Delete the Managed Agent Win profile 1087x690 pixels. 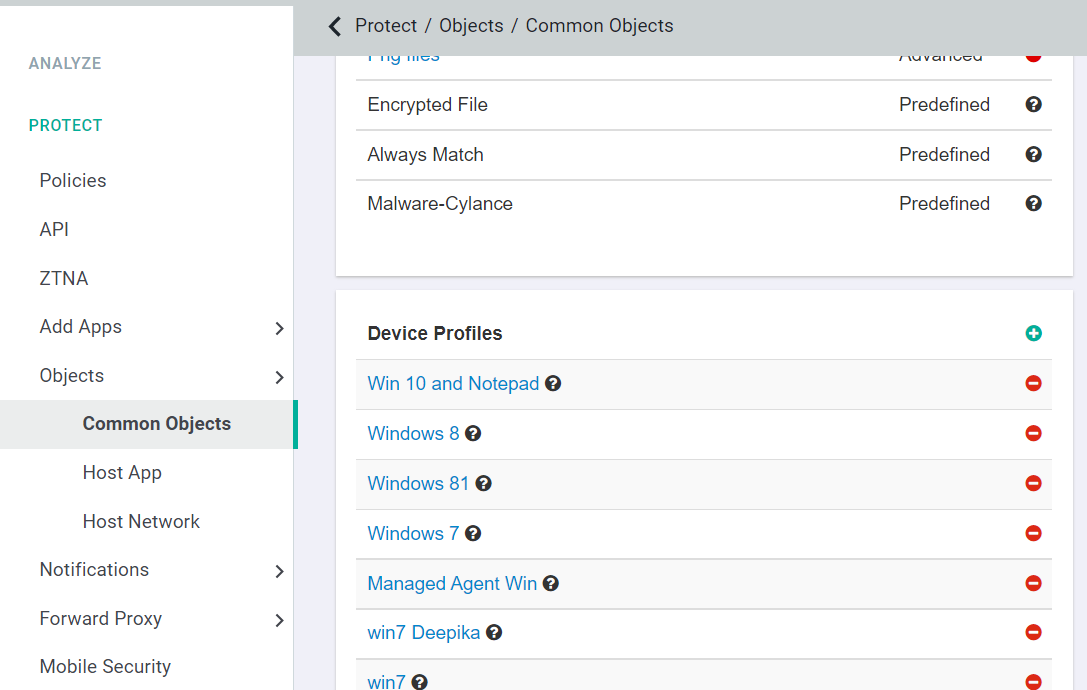(1033, 583)
